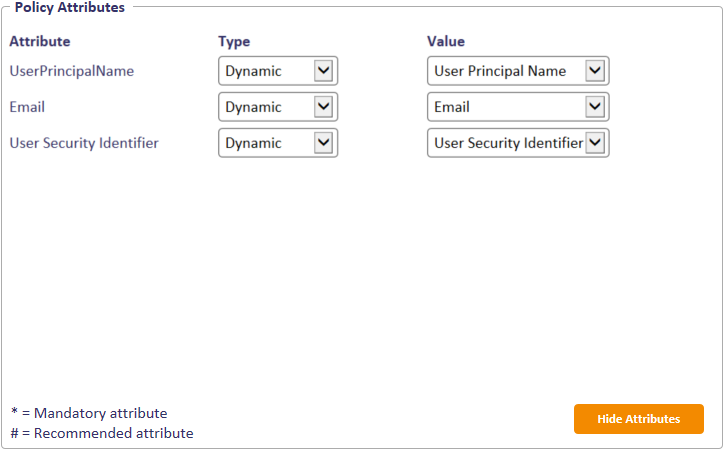
Task: Click arrow icon on Email Type combo
Action: 323,107
